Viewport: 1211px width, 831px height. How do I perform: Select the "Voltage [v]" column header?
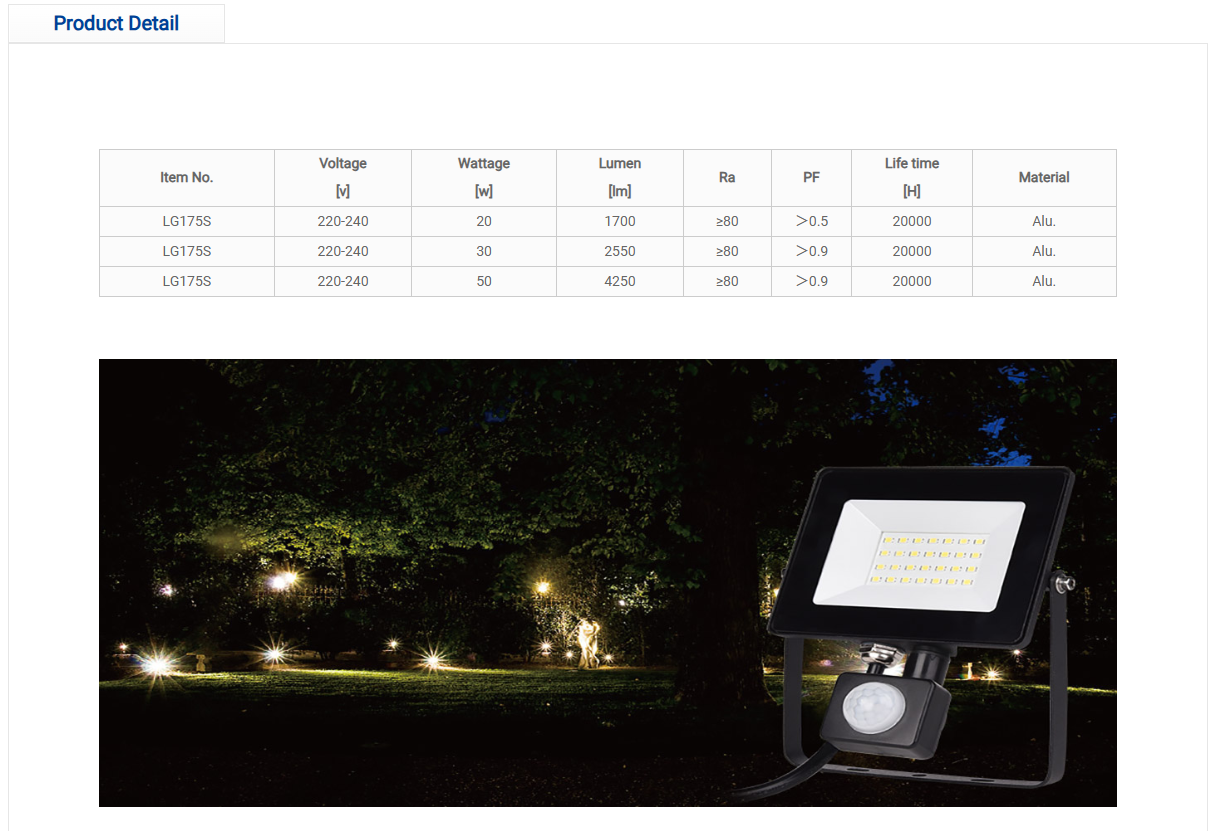coord(343,178)
